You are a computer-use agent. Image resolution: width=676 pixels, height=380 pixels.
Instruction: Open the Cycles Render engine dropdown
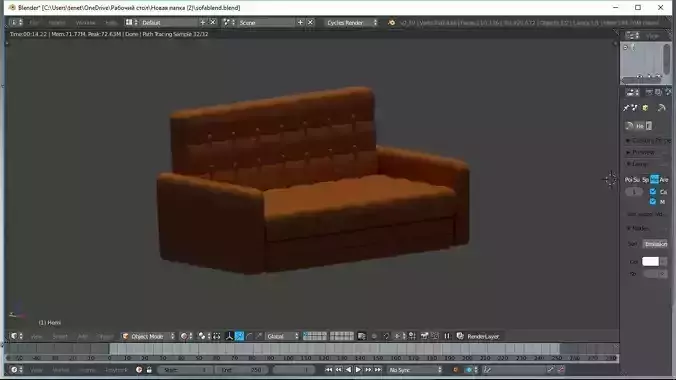coord(351,22)
